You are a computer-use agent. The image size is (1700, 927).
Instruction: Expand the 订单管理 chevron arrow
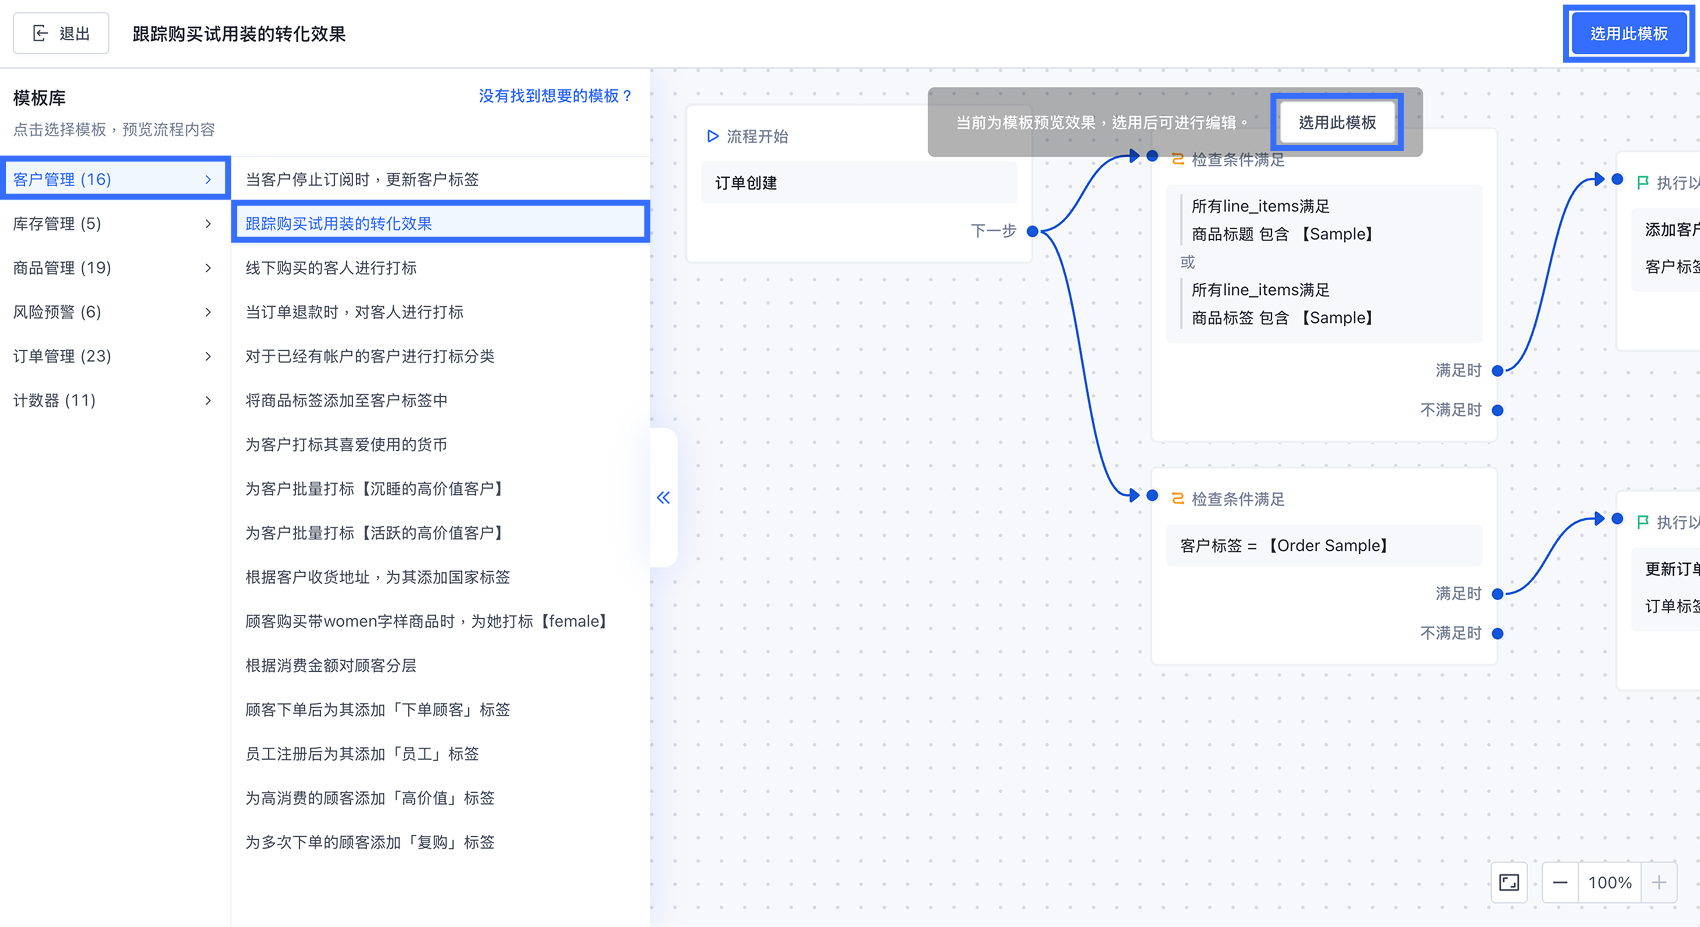(208, 356)
